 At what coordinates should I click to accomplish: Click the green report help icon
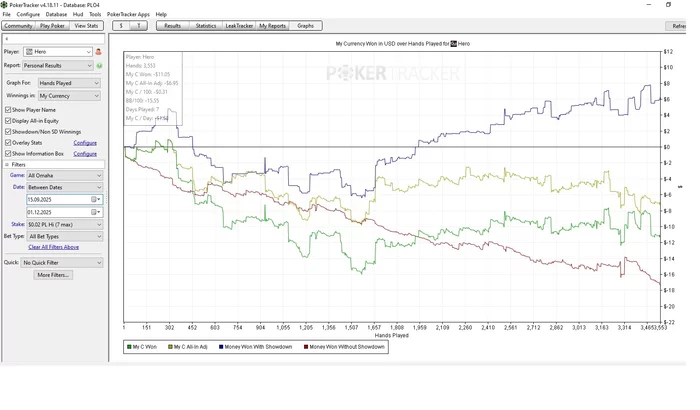click(99, 66)
